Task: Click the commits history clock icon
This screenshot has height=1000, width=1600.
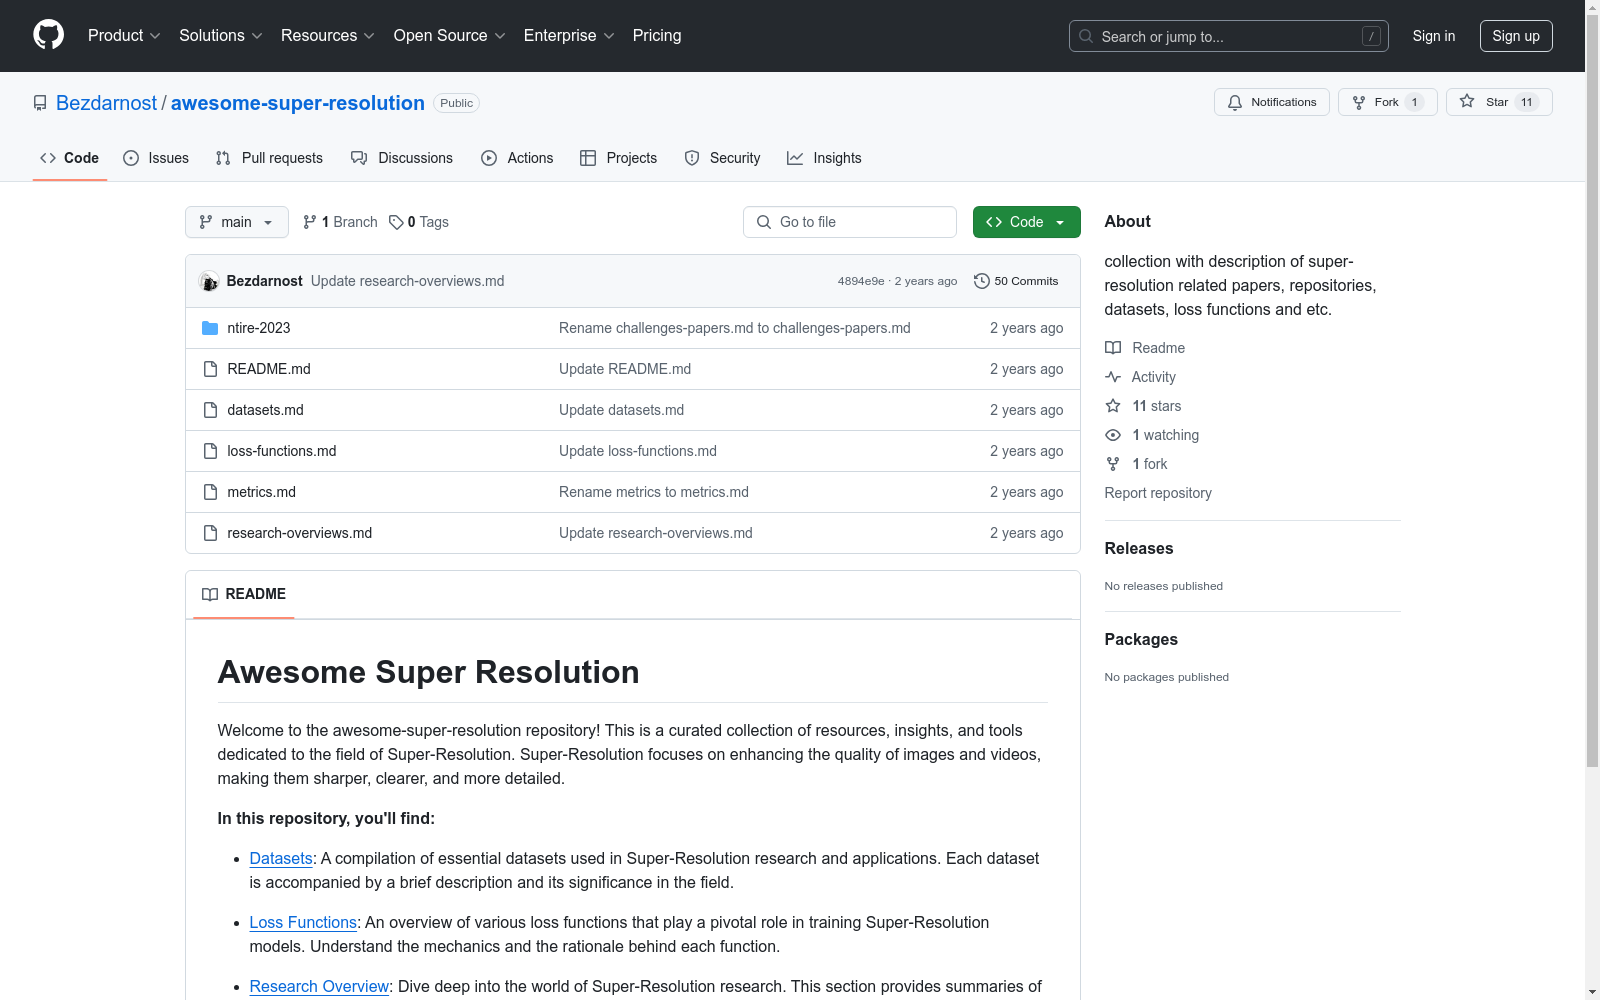Action: coord(982,281)
